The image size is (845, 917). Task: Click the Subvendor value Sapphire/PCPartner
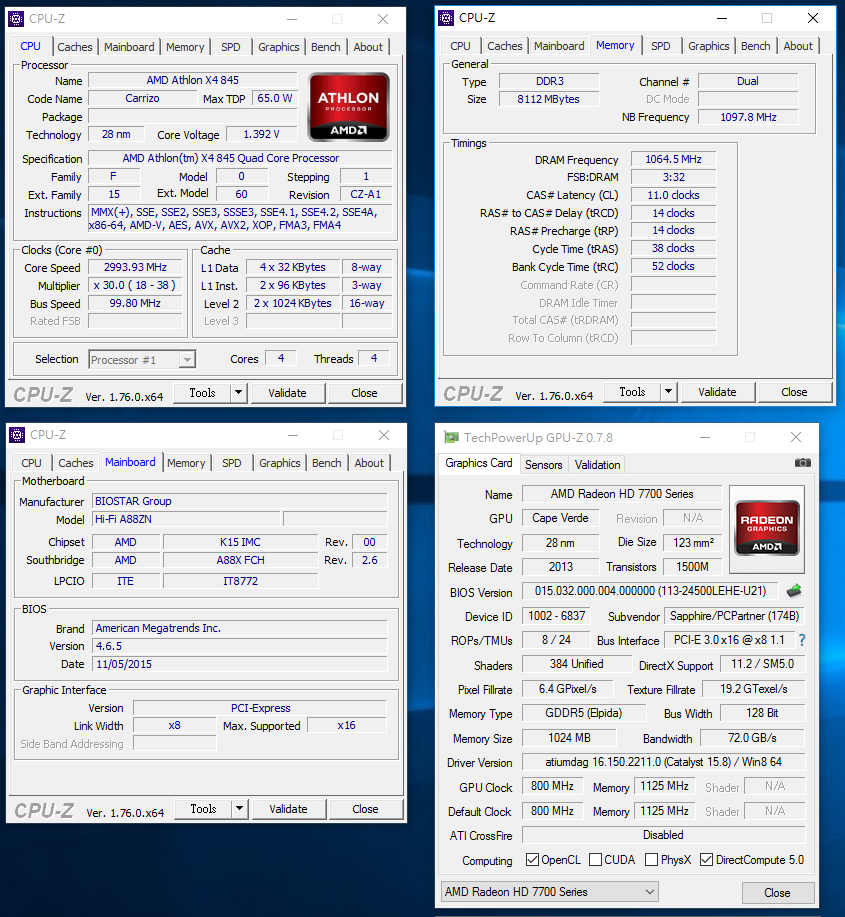[734, 616]
